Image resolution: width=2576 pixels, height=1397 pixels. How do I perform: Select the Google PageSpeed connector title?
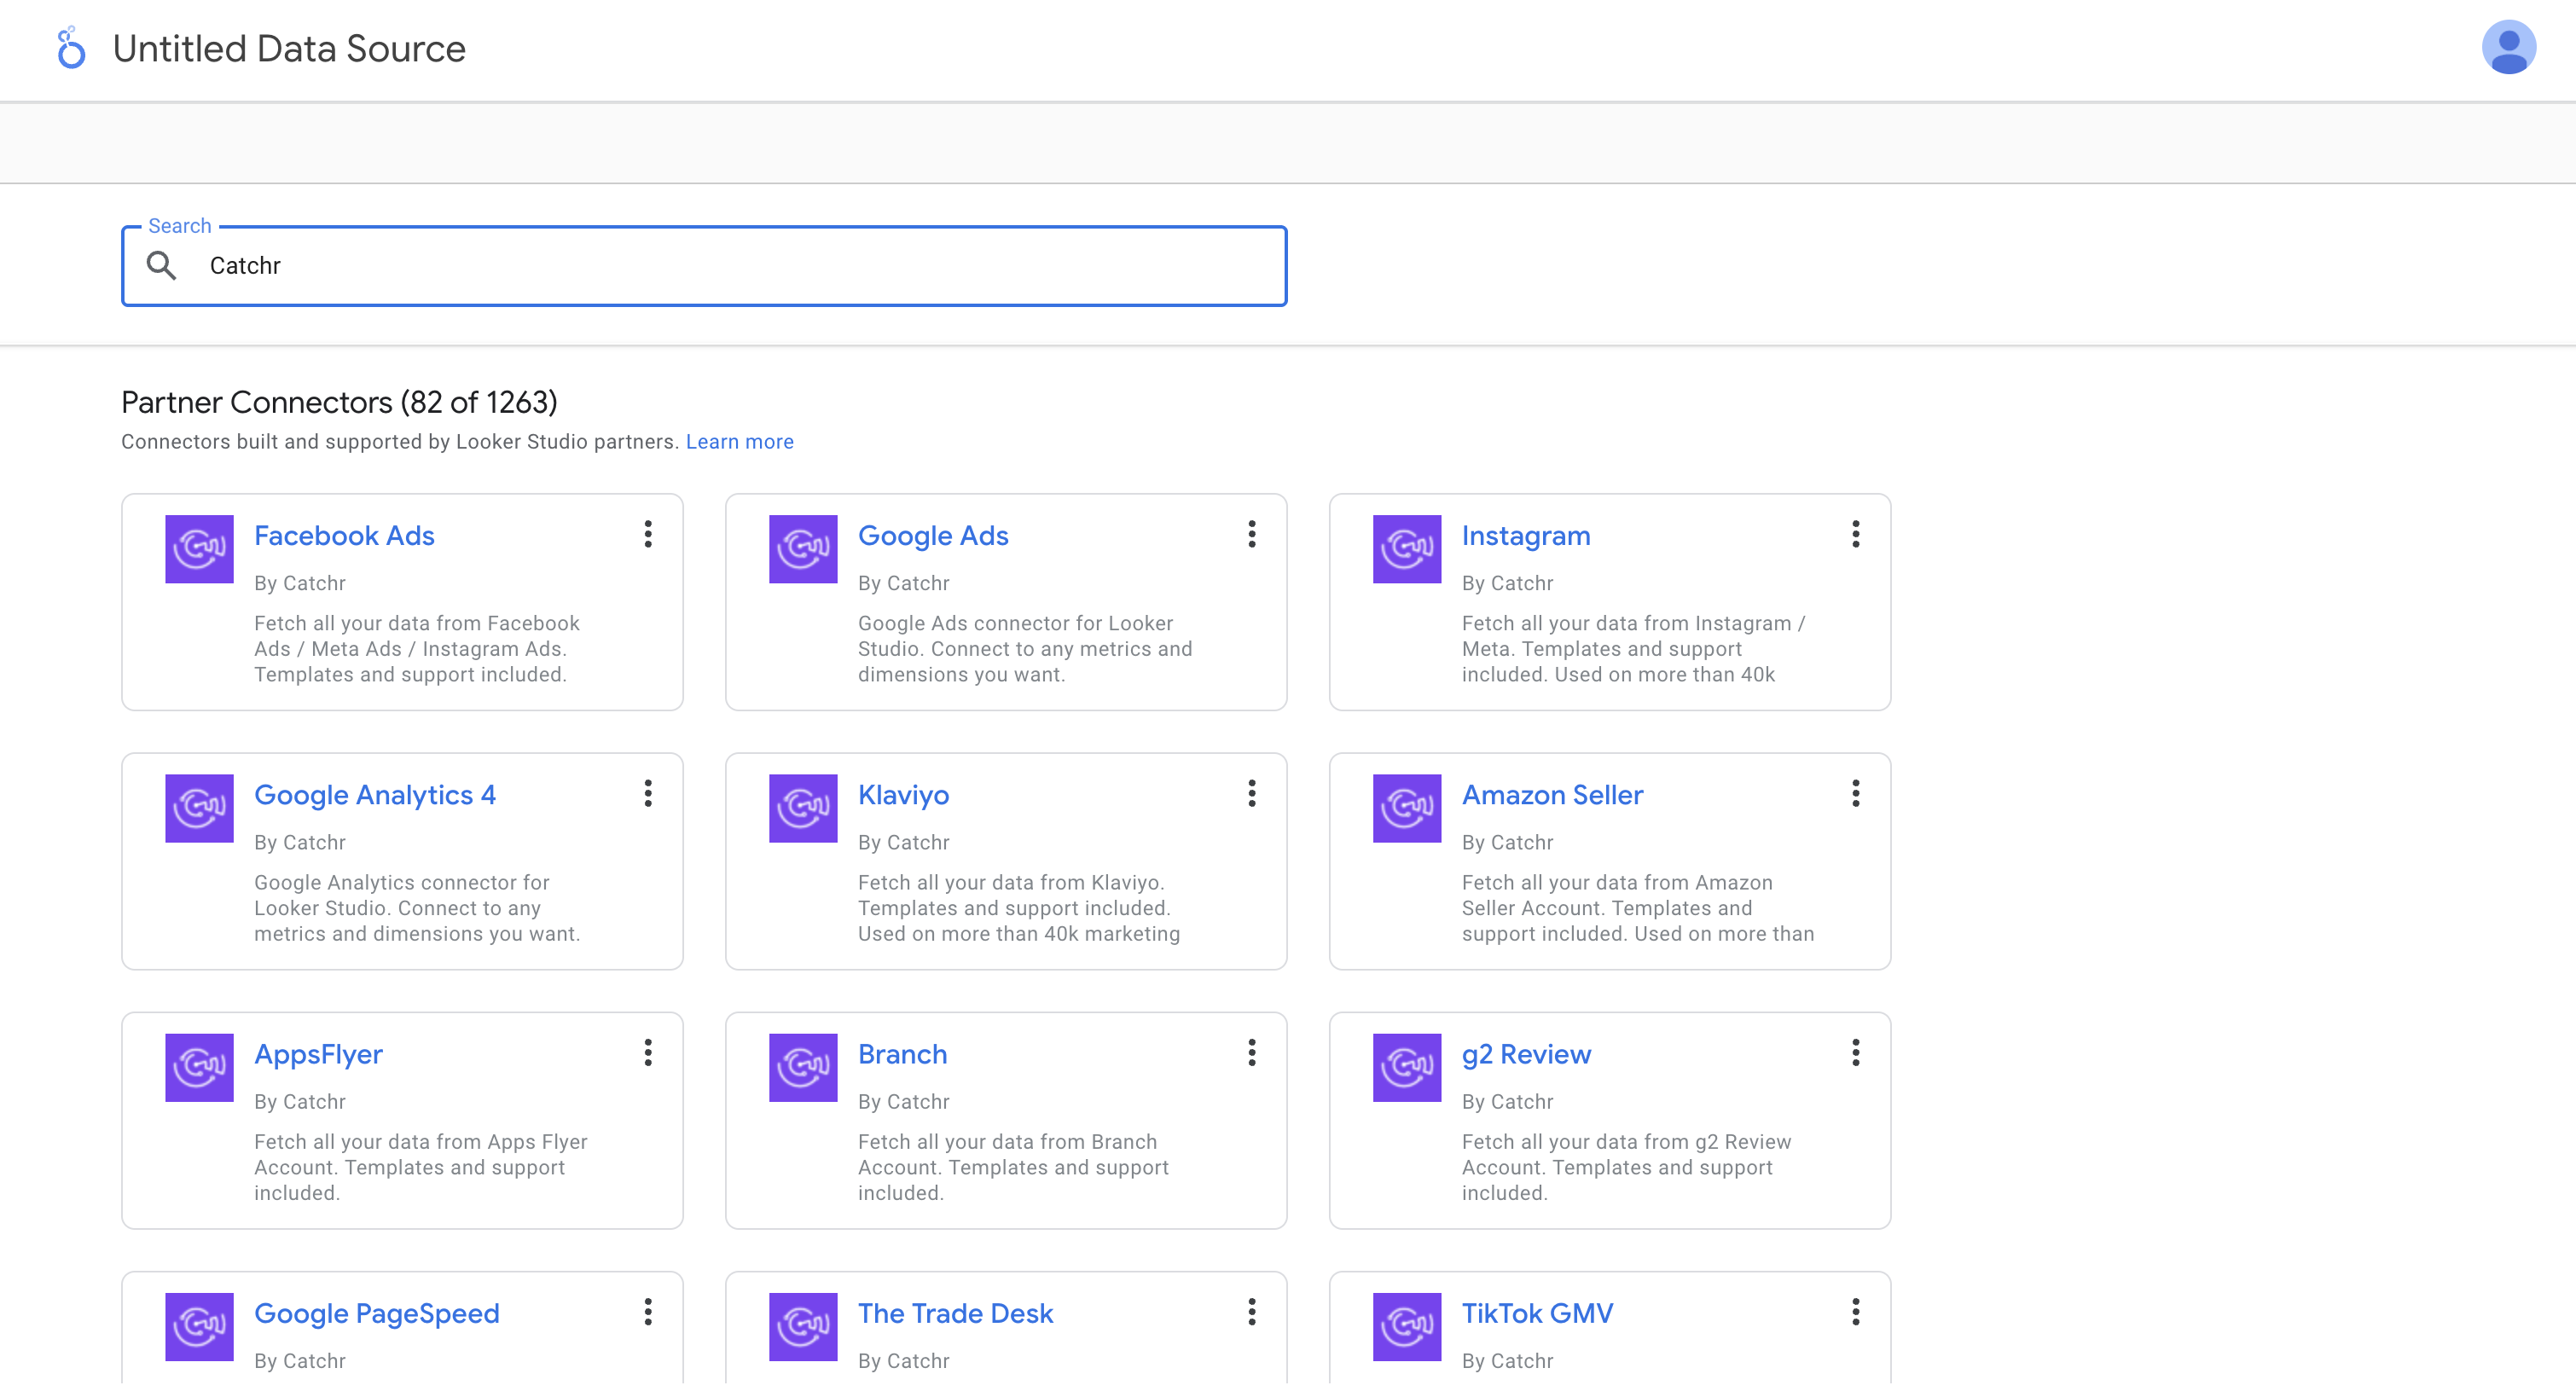(376, 1313)
